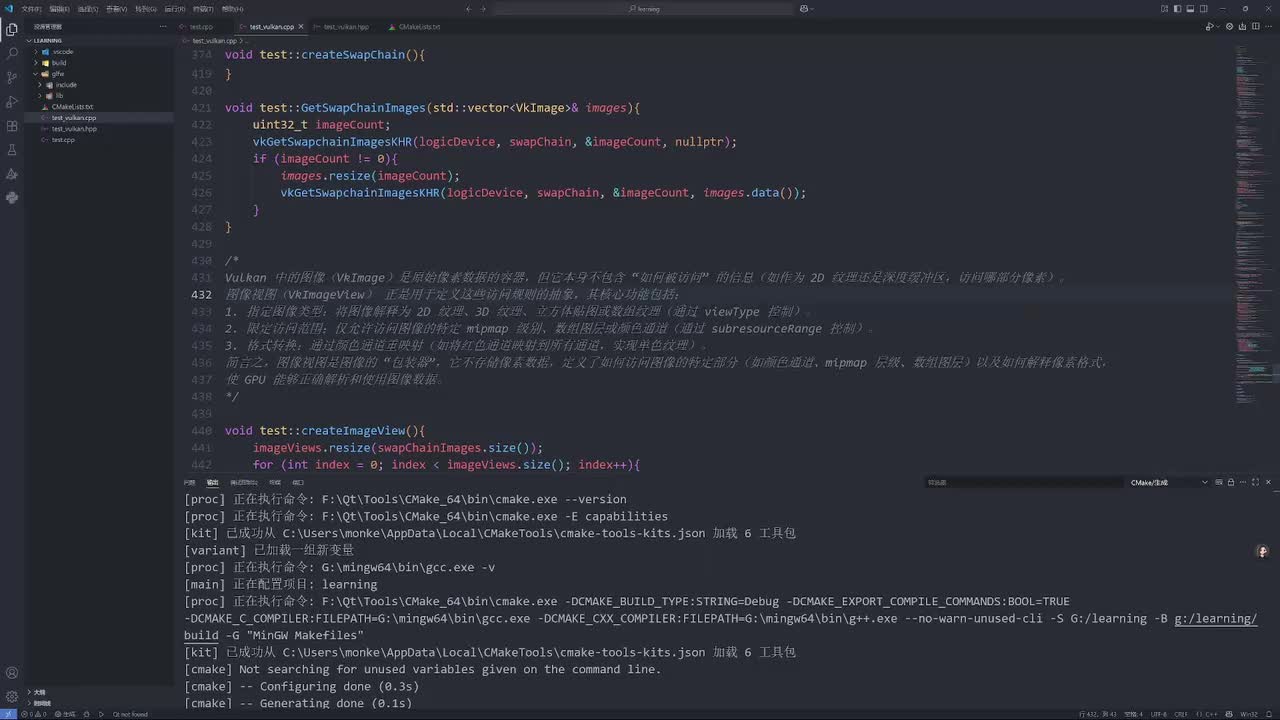
Task: Open more editor actions ellipsis
Action: tap(1269, 27)
